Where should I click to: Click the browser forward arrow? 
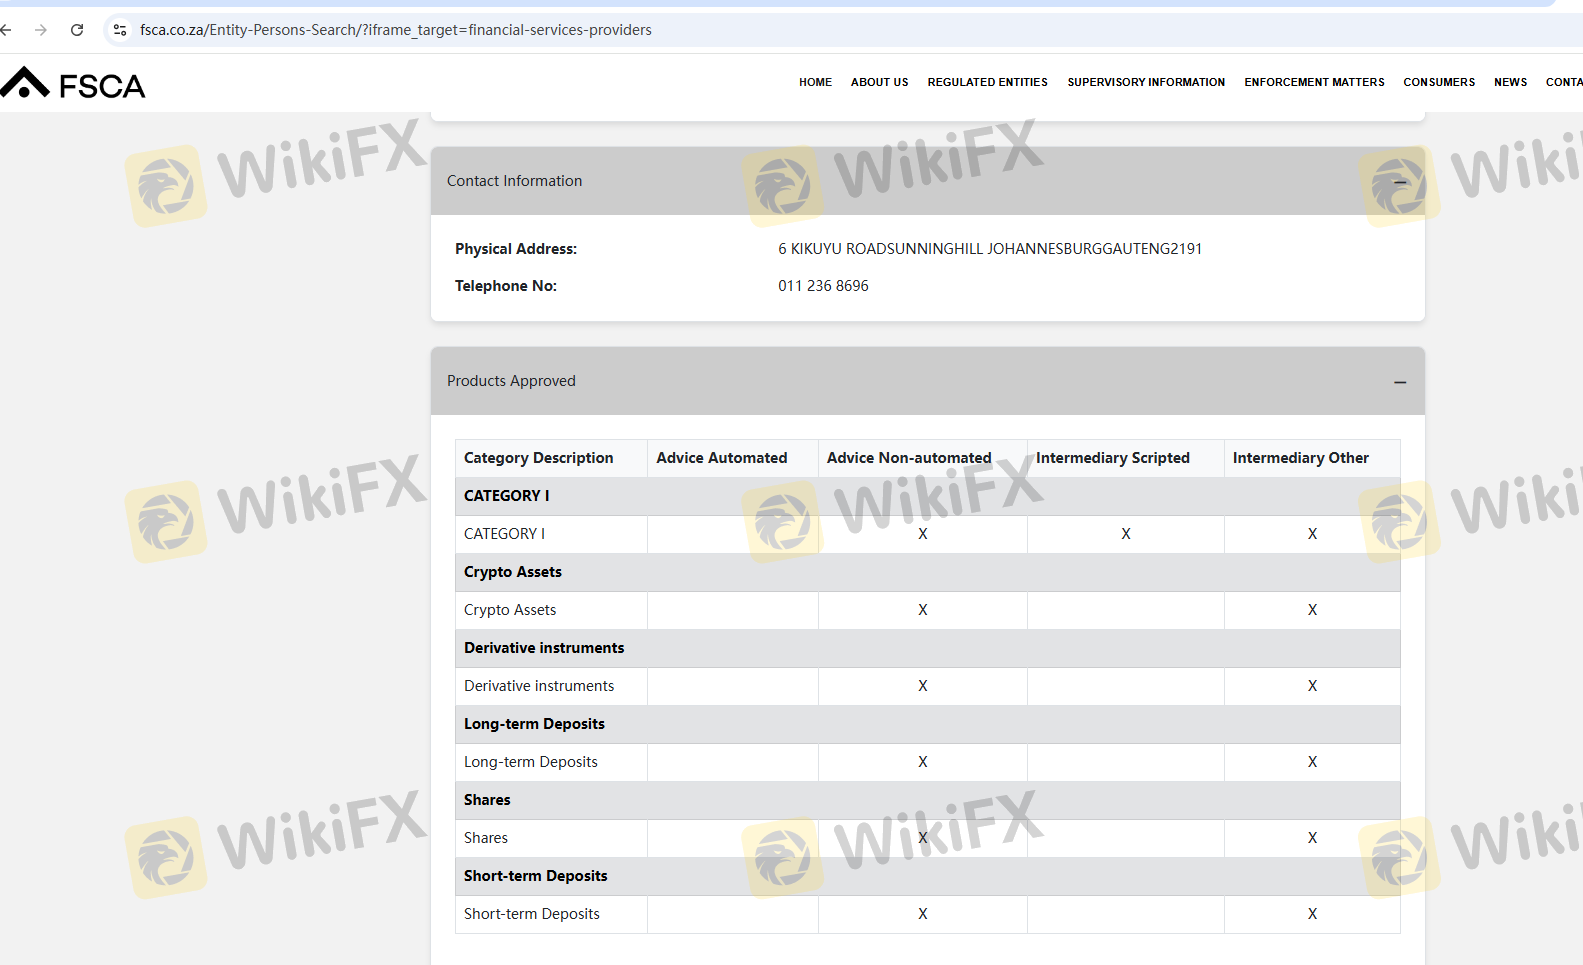coord(41,30)
